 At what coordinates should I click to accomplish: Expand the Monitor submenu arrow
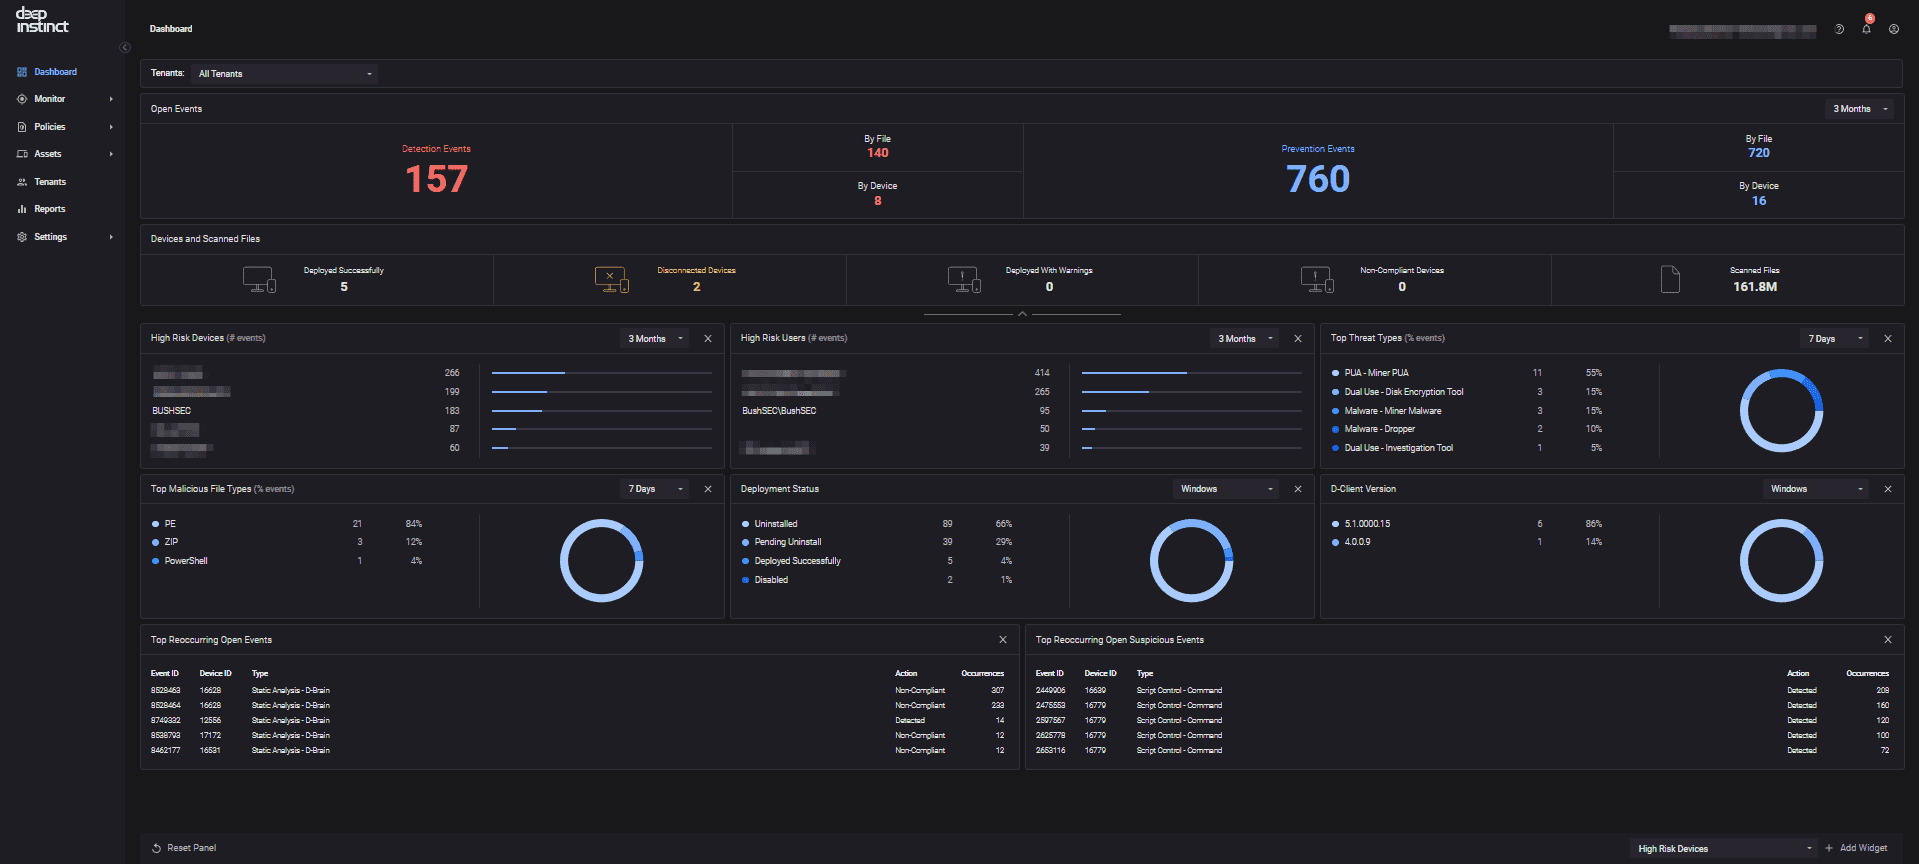(111, 99)
